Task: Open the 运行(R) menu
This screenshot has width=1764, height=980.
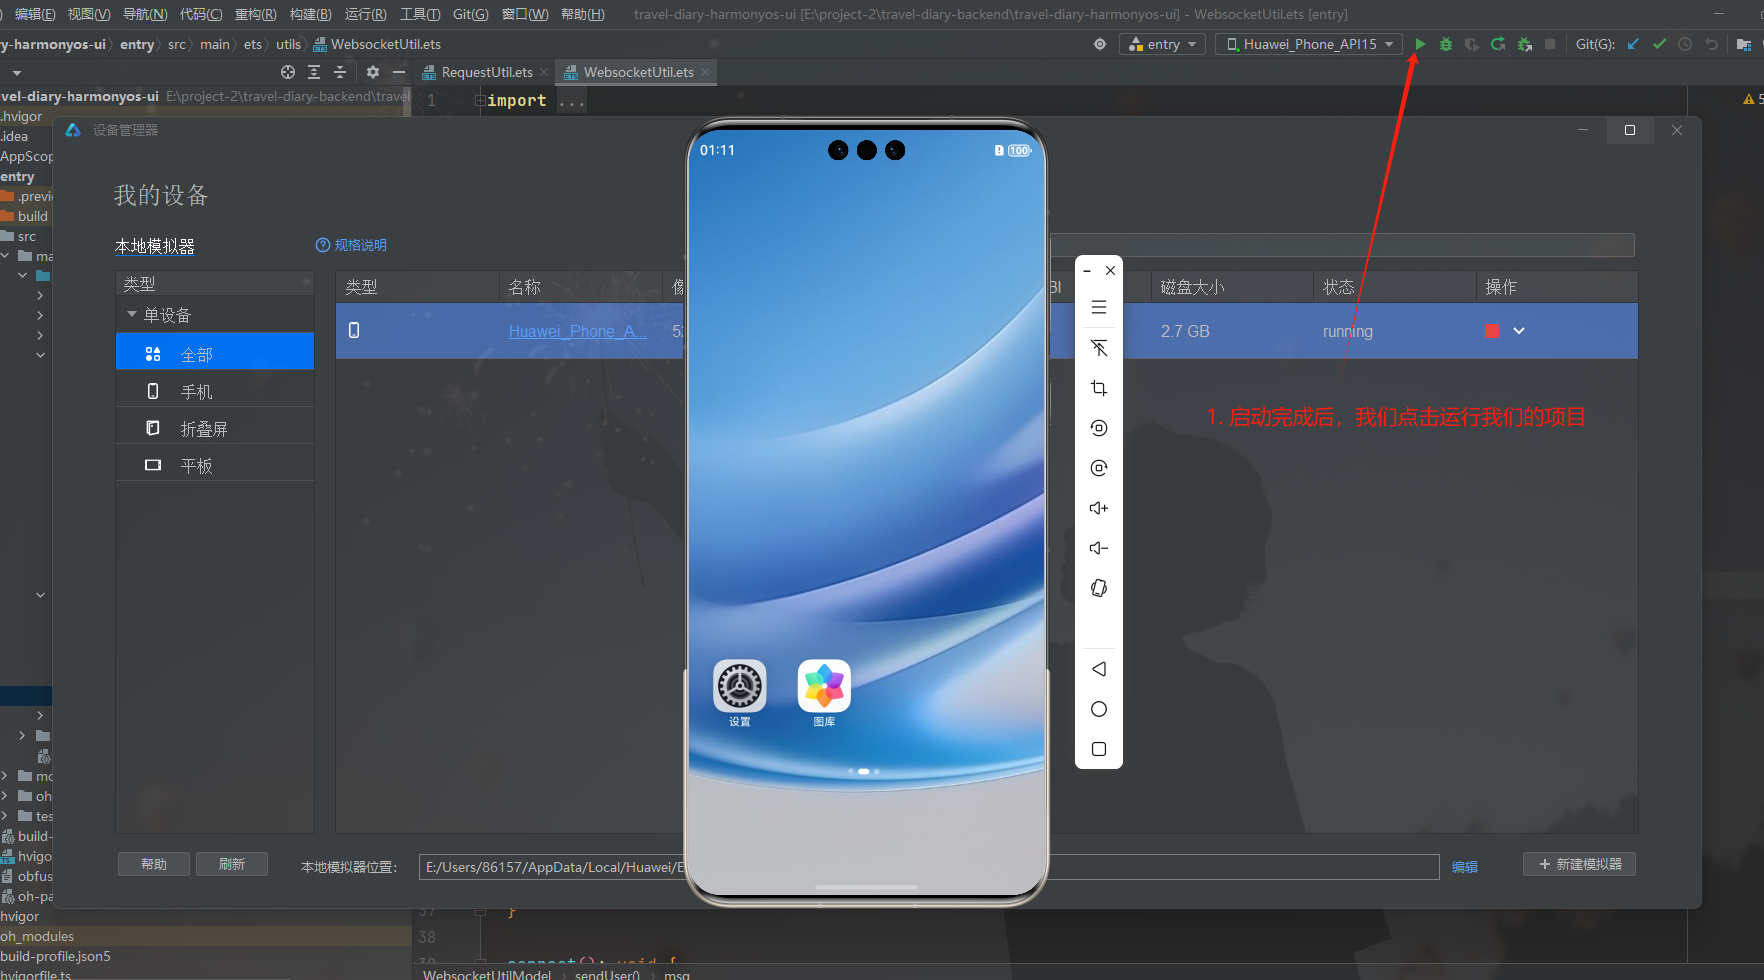Action: click(x=365, y=14)
